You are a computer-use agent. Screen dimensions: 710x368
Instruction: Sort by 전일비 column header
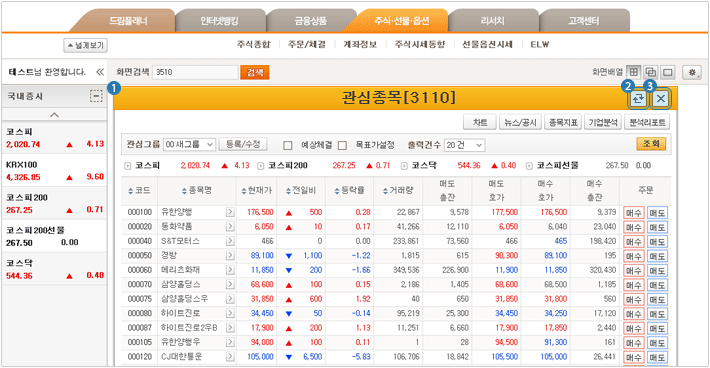click(301, 191)
